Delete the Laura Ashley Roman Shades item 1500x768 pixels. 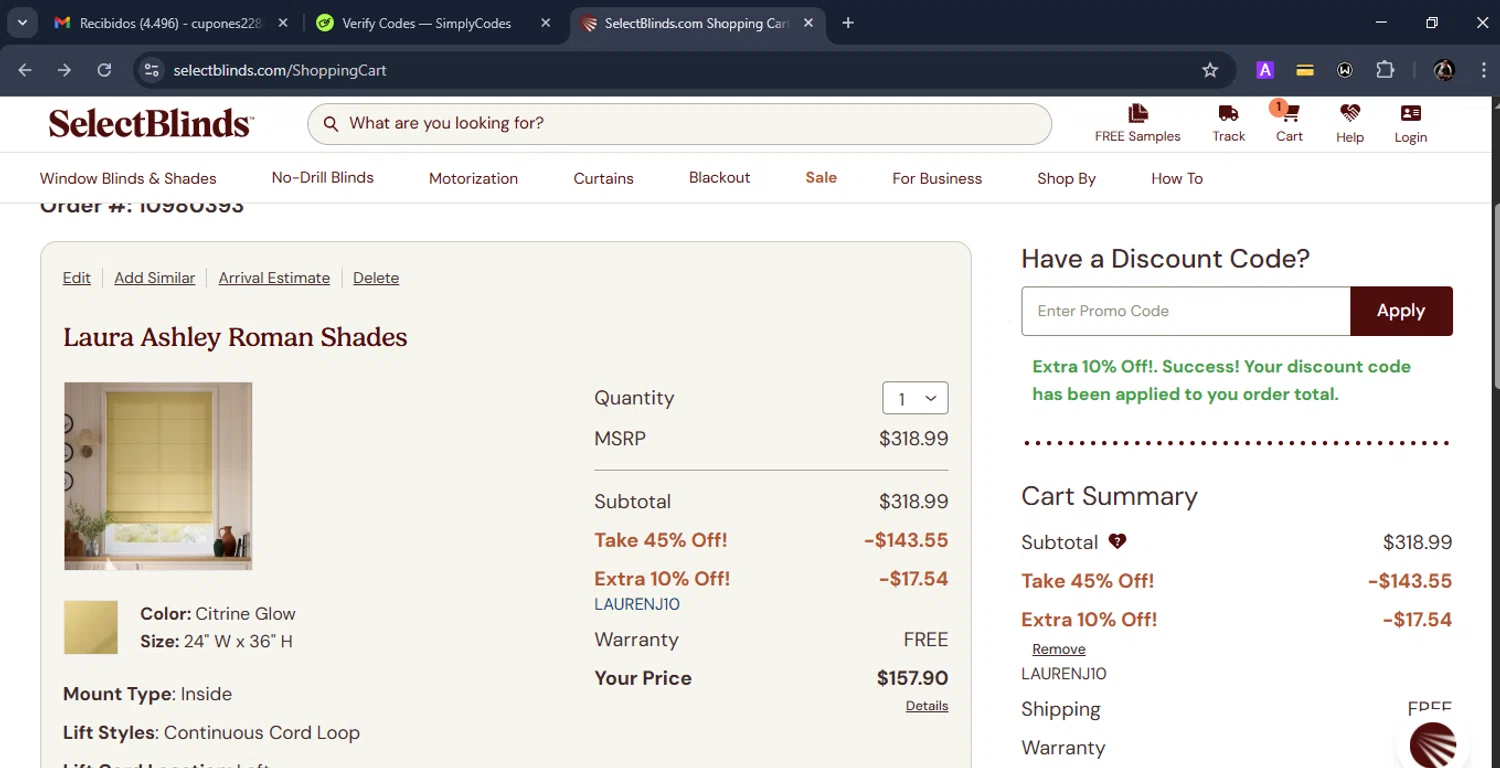[x=376, y=278]
